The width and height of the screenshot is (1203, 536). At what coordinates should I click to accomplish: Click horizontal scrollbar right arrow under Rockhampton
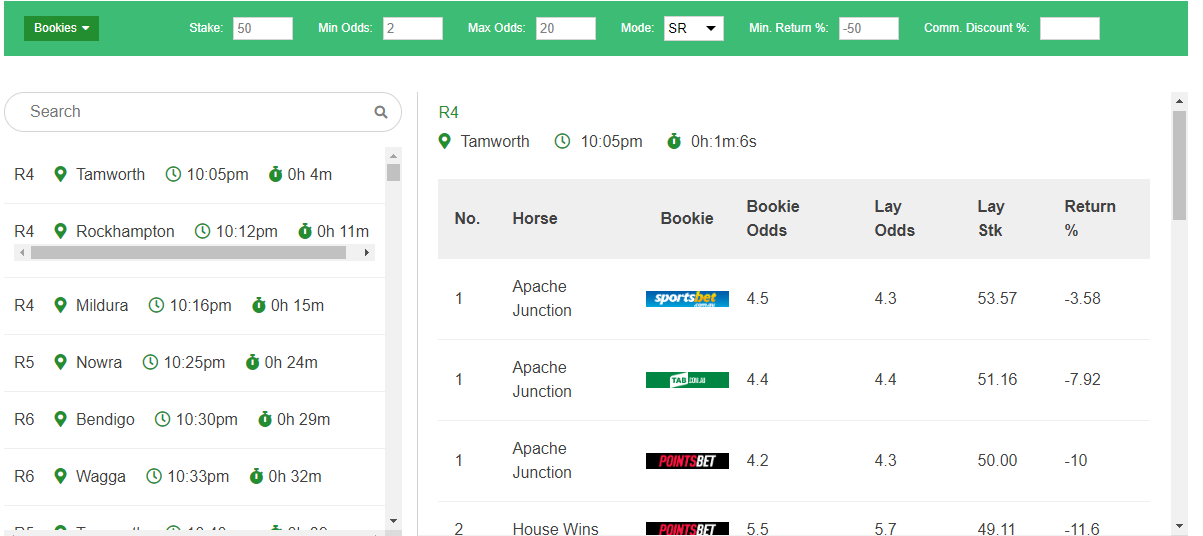(367, 253)
